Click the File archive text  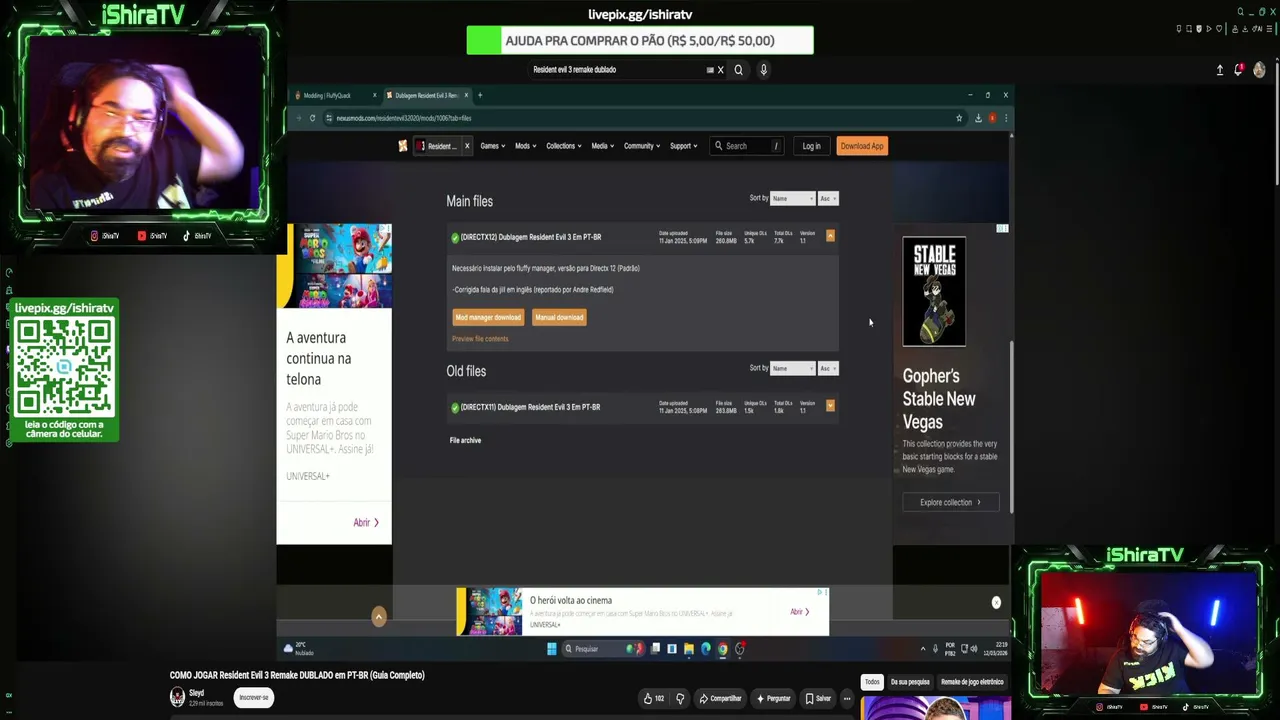(x=465, y=440)
